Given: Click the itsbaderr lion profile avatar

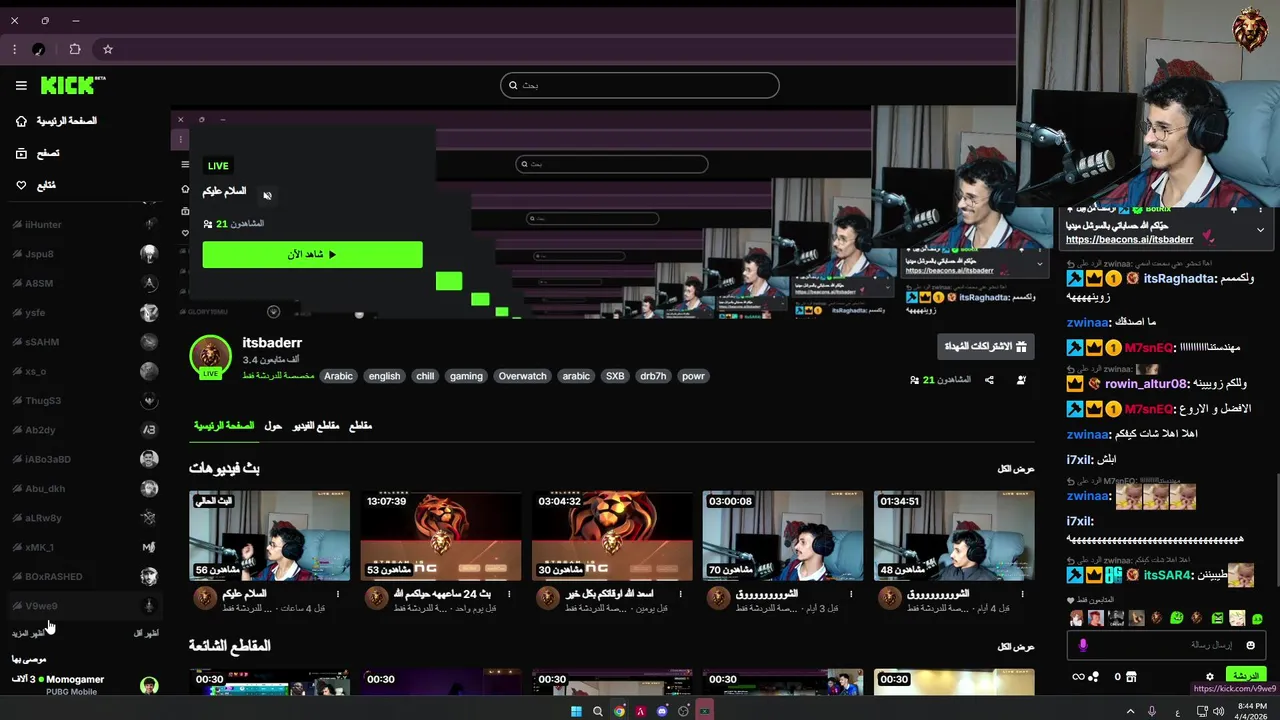Looking at the screenshot, I should point(211,358).
